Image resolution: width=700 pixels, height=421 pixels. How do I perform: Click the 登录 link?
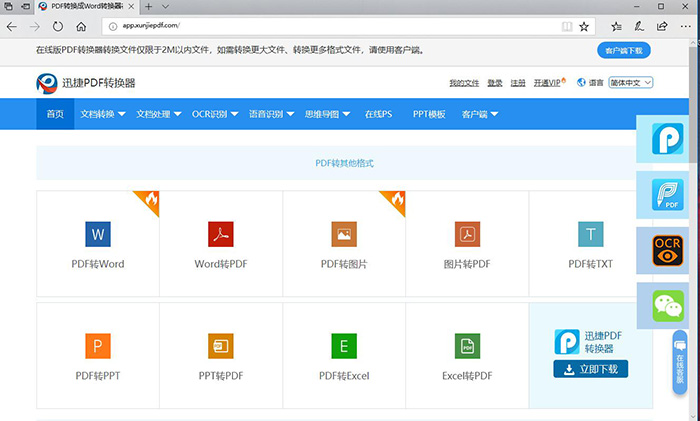click(x=495, y=83)
